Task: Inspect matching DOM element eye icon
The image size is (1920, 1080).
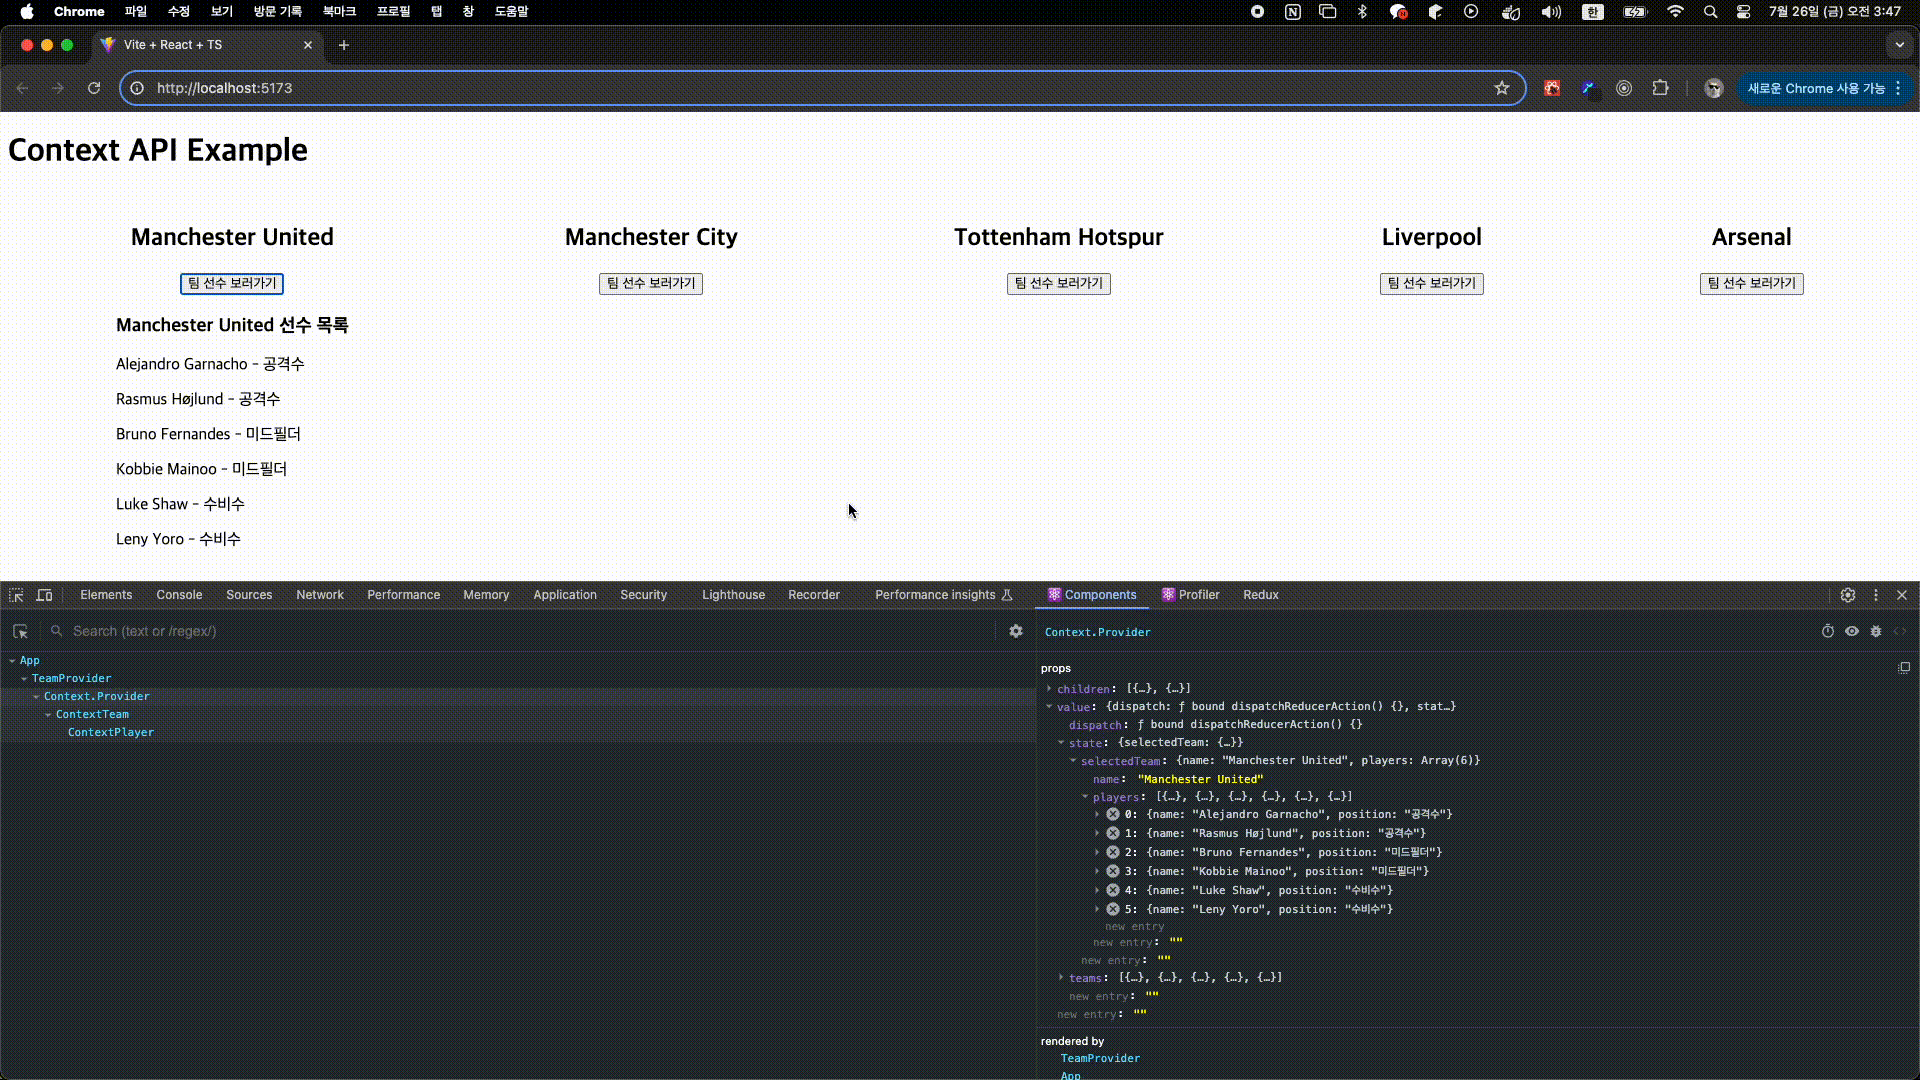Action: (1852, 631)
